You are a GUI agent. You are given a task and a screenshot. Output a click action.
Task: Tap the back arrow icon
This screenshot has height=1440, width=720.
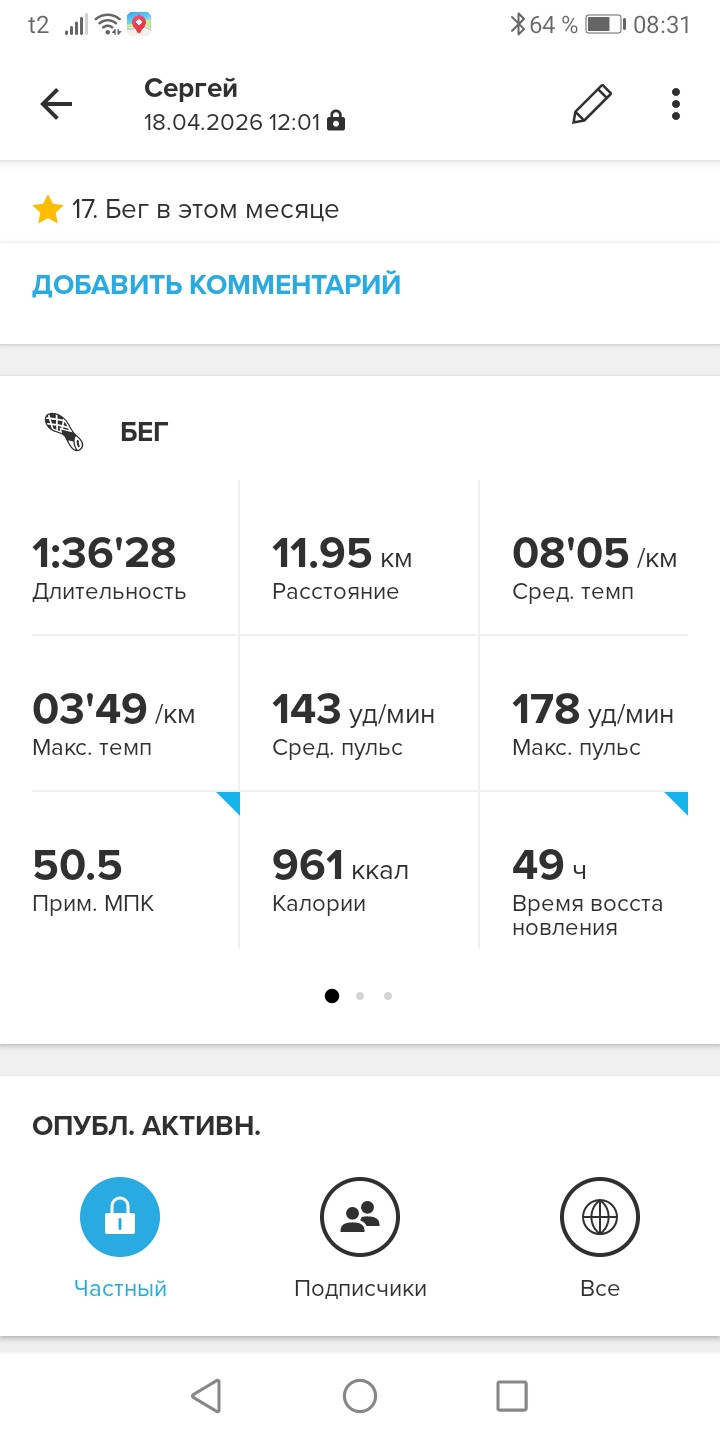click(56, 104)
